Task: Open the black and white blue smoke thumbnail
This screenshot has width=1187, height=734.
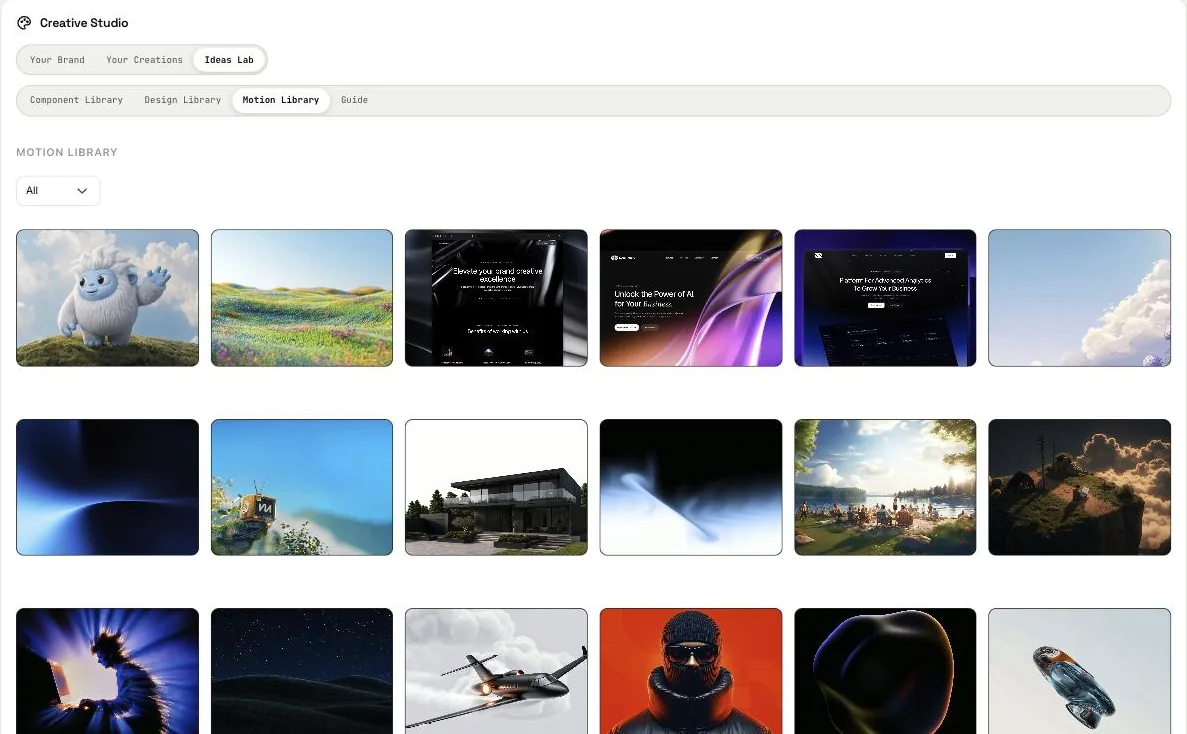Action: (690, 487)
